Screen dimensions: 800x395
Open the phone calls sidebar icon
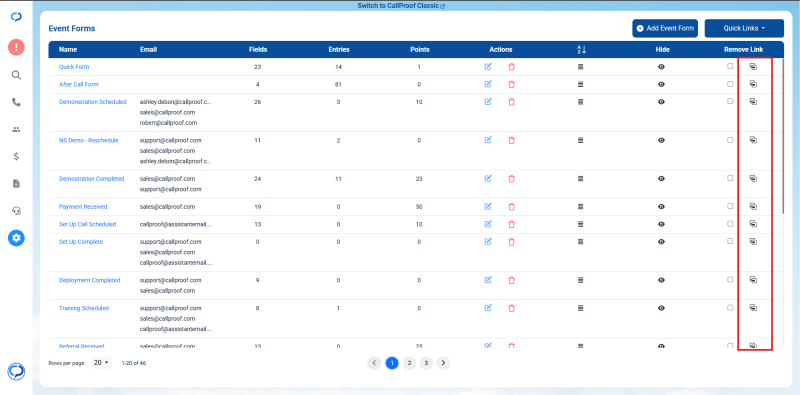point(16,102)
